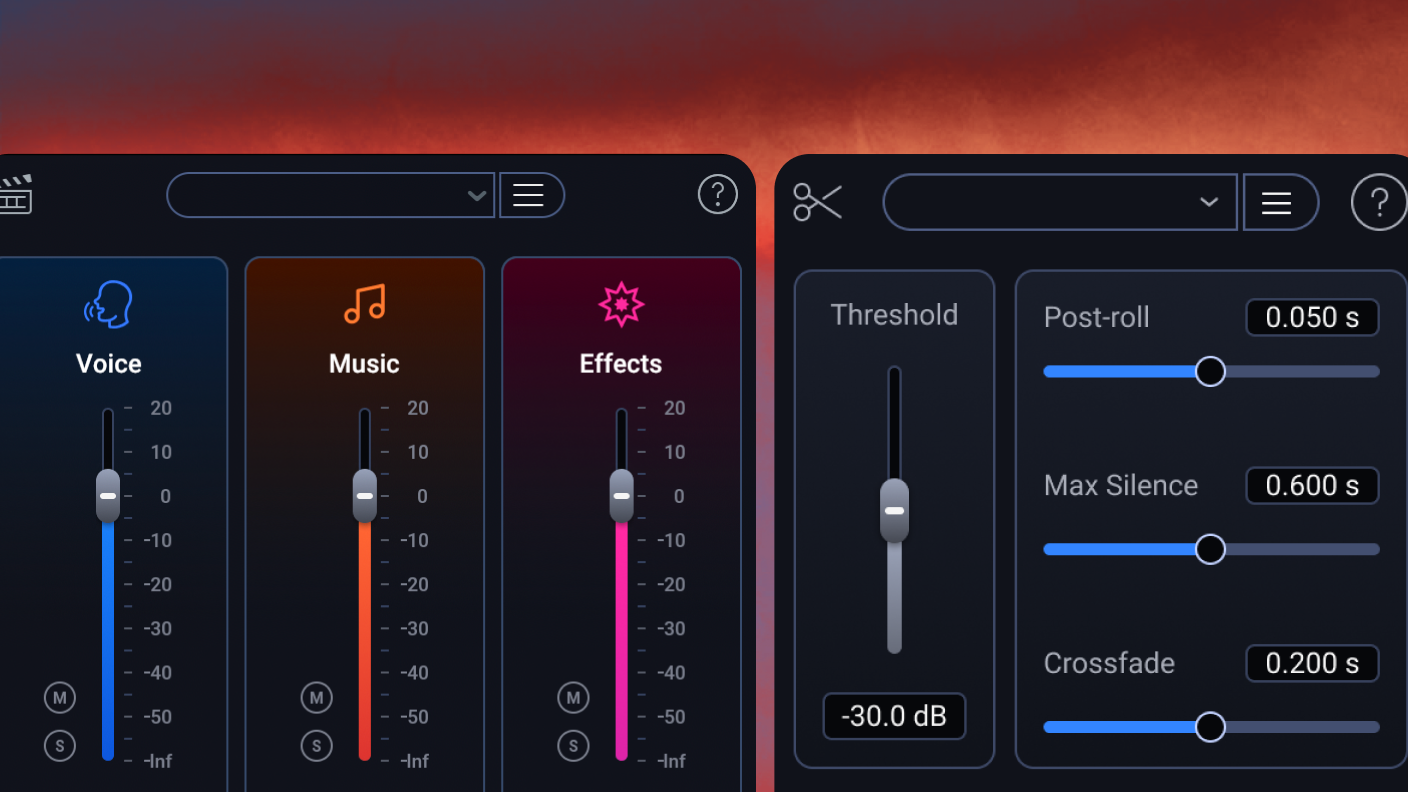Mute the Effects channel

(573, 698)
